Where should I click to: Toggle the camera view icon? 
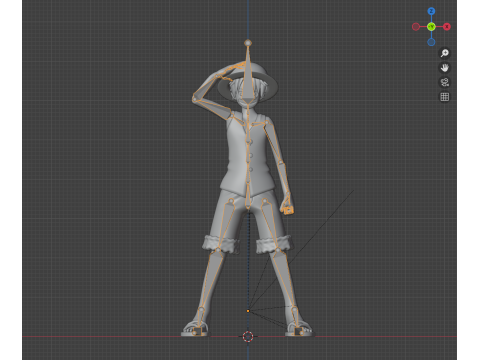(444, 82)
